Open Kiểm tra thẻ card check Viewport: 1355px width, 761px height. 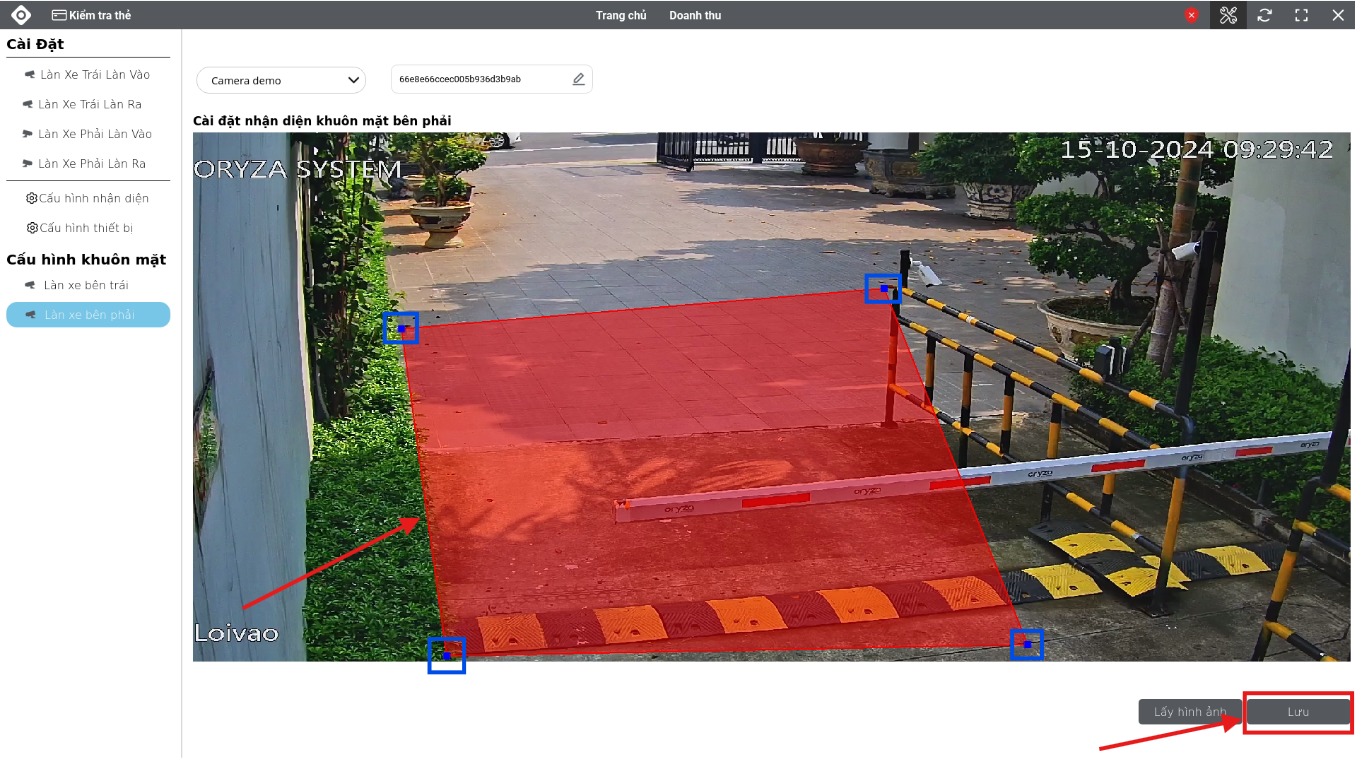(x=91, y=15)
